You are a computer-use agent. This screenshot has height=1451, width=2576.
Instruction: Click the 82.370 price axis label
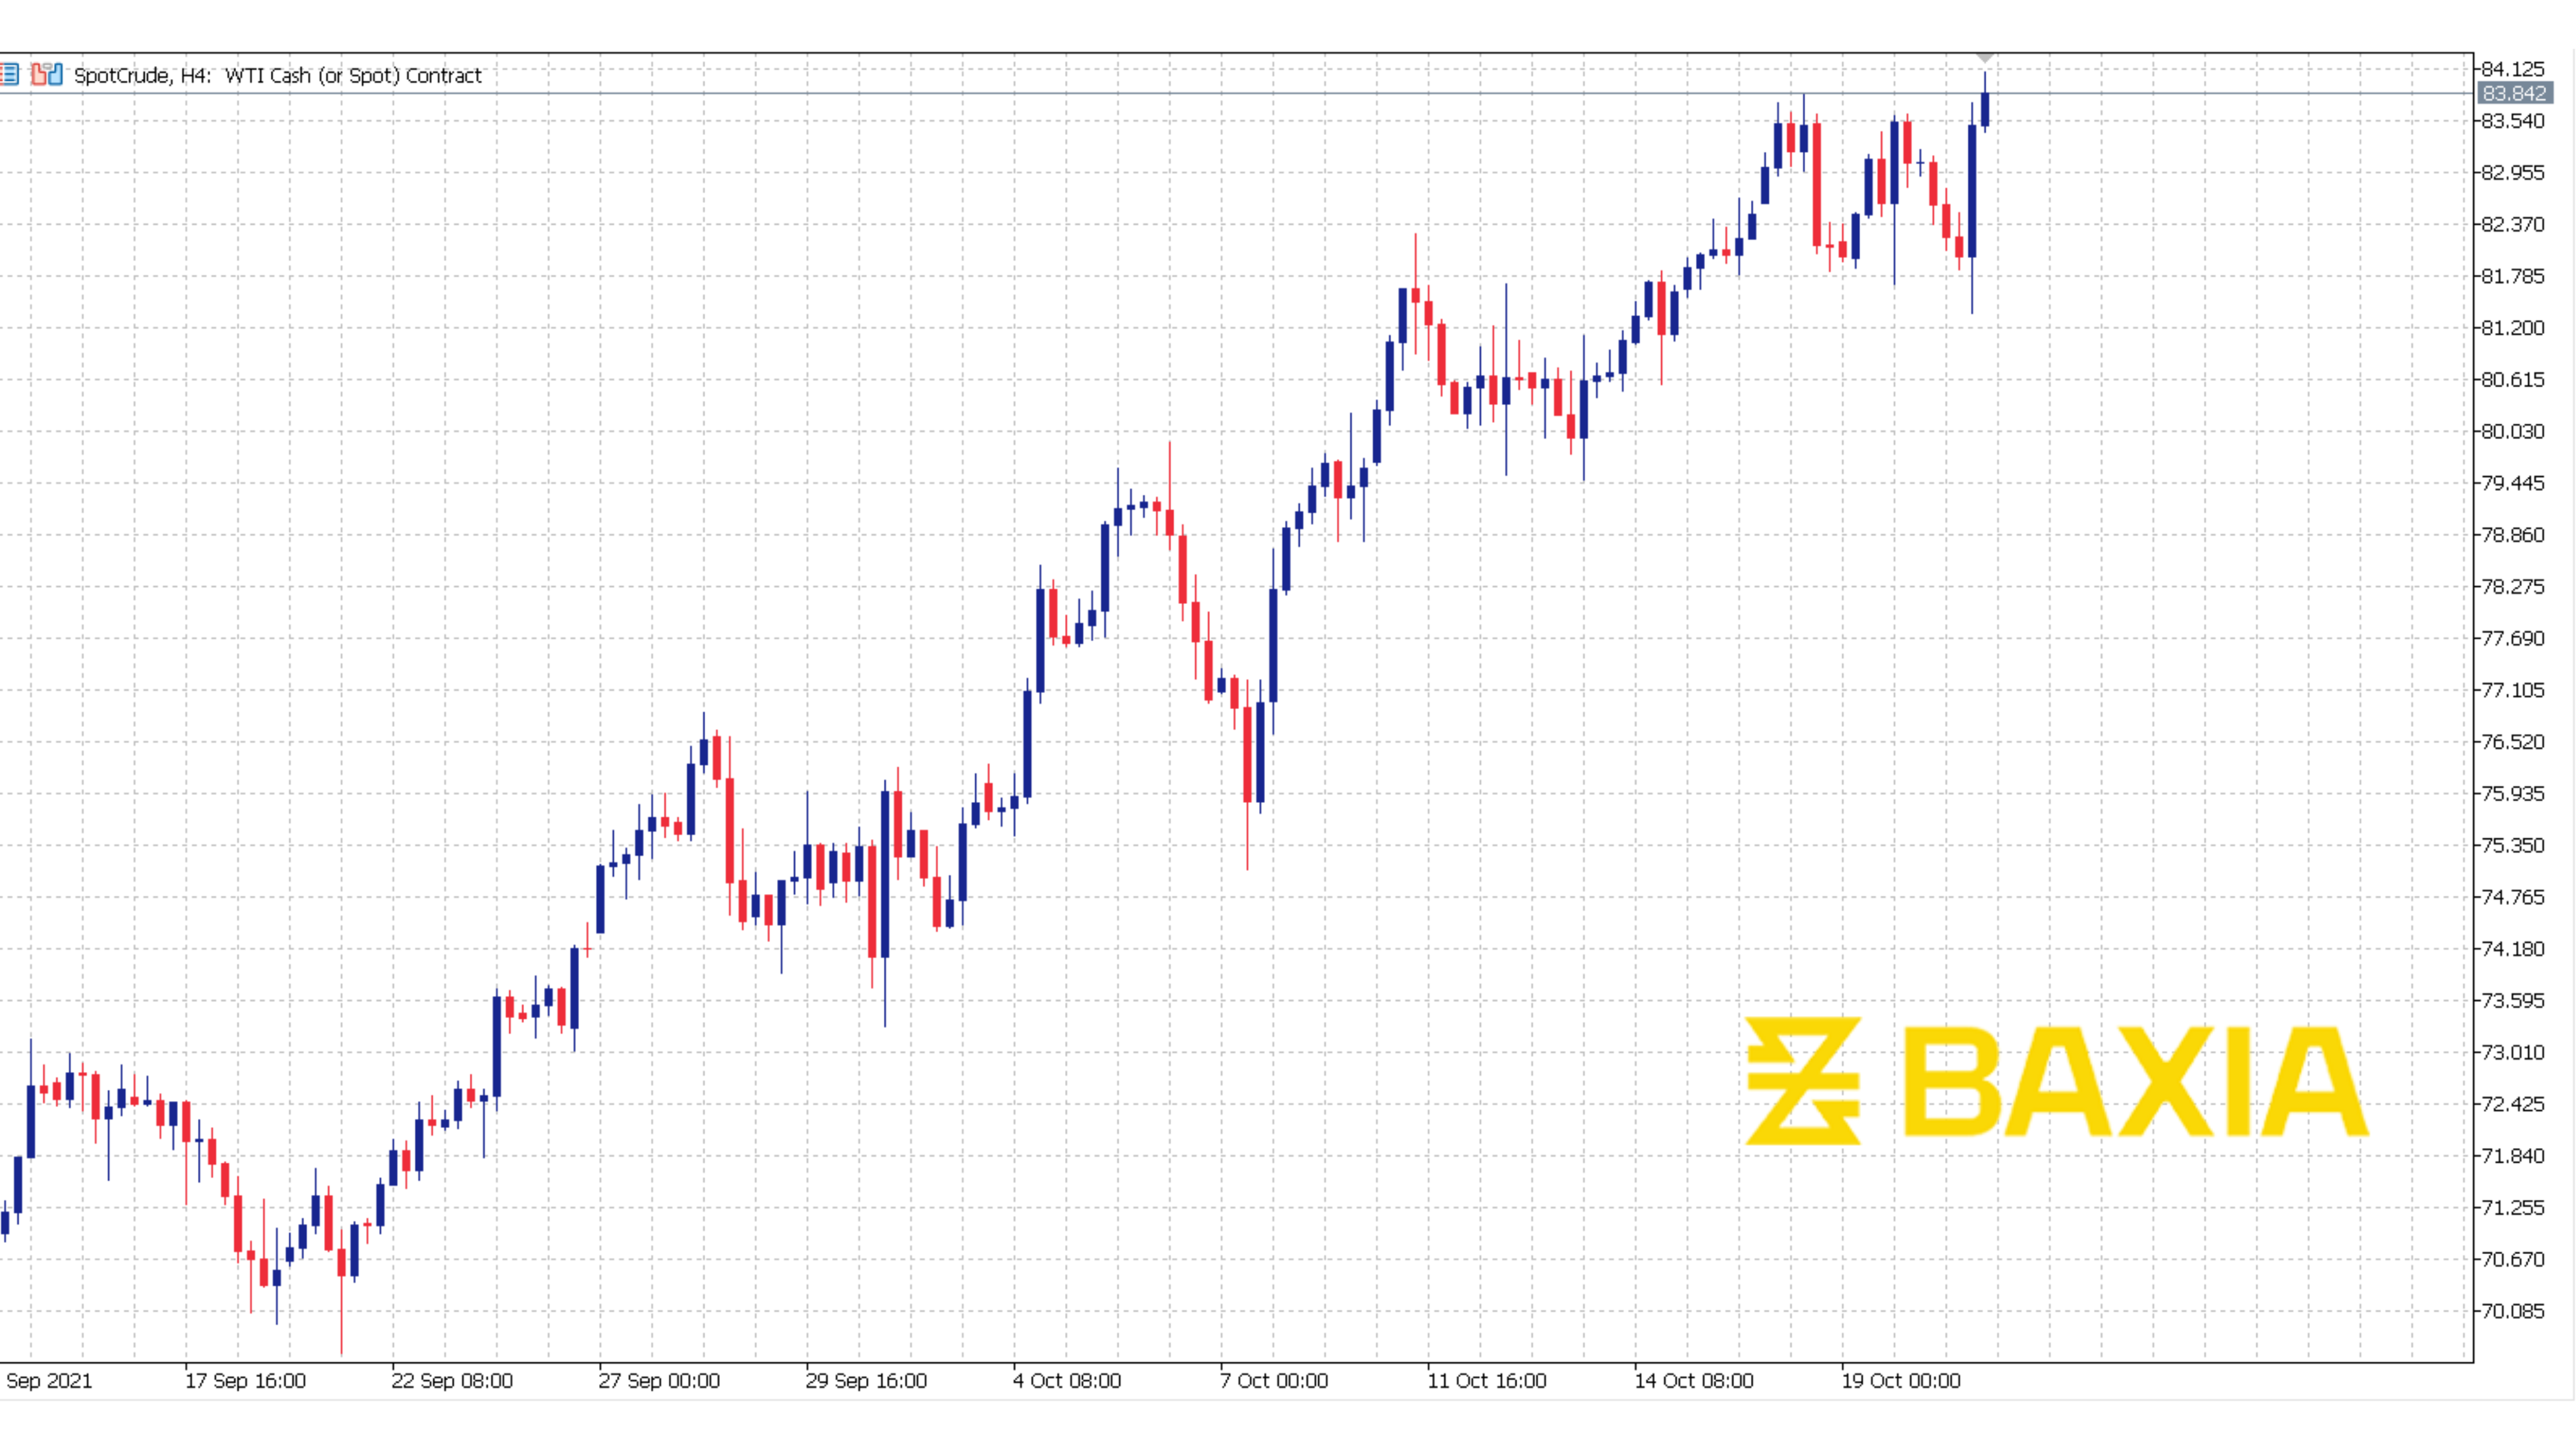point(2513,224)
